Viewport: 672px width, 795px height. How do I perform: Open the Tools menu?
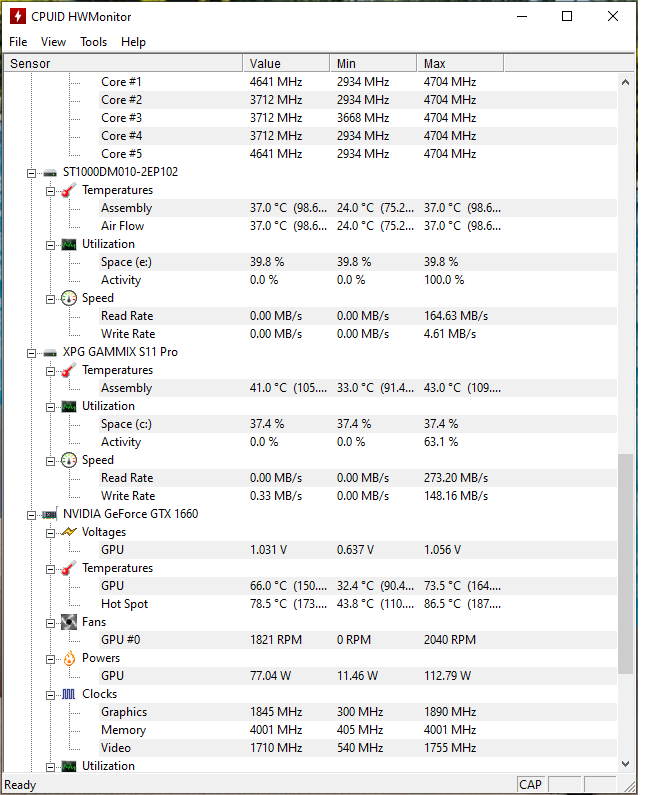93,42
